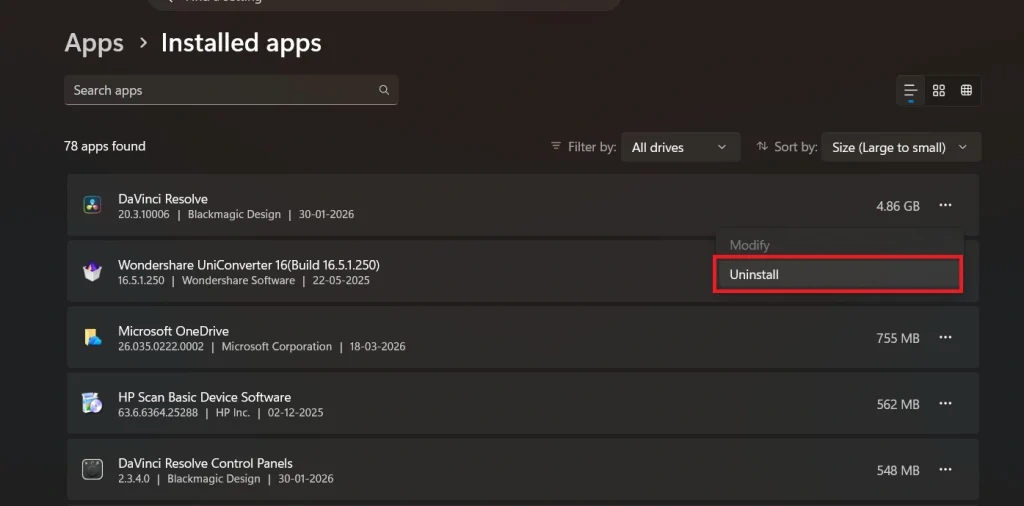Click the Installed apps heading
Viewport: 1024px width, 506px height.
[x=241, y=43]
